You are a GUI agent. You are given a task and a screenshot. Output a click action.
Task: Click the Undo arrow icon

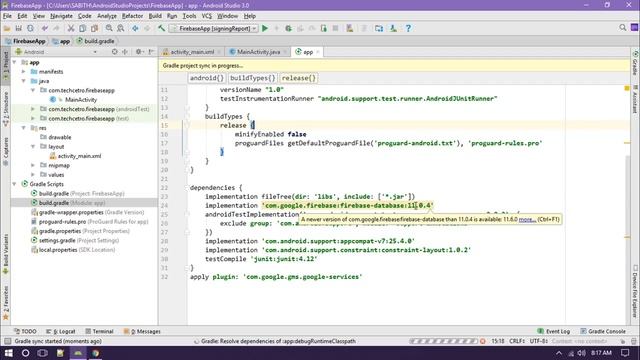pyautogui.click(x=44, y=28)
